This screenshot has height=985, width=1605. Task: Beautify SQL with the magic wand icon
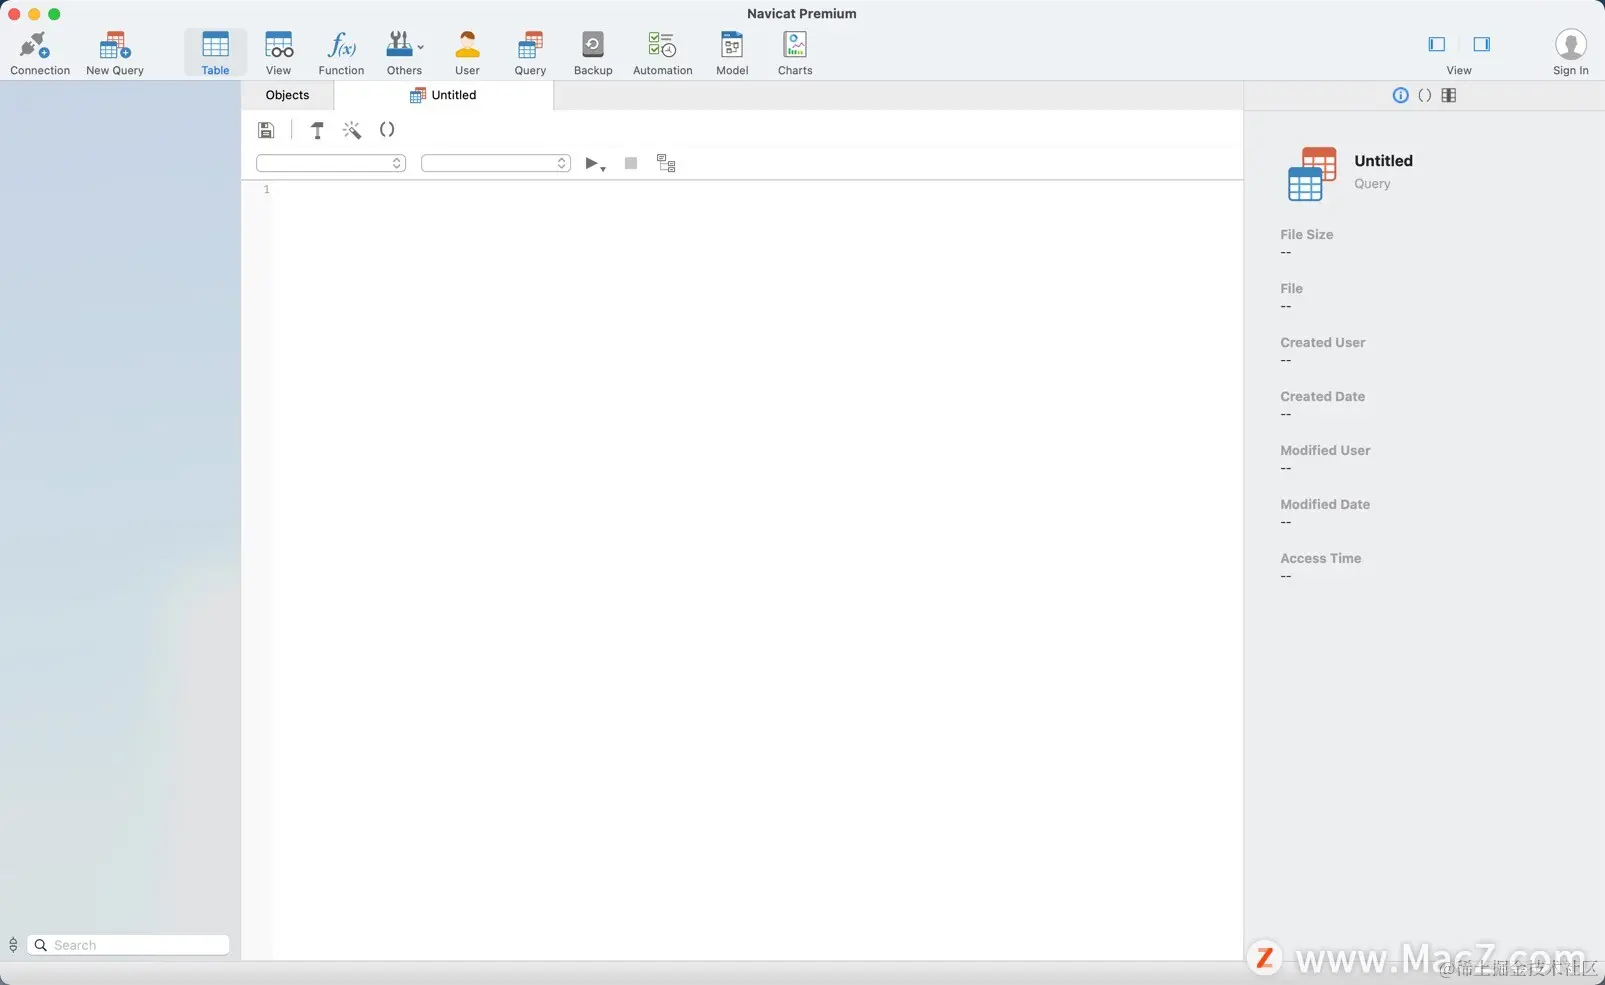click(352, 130)
